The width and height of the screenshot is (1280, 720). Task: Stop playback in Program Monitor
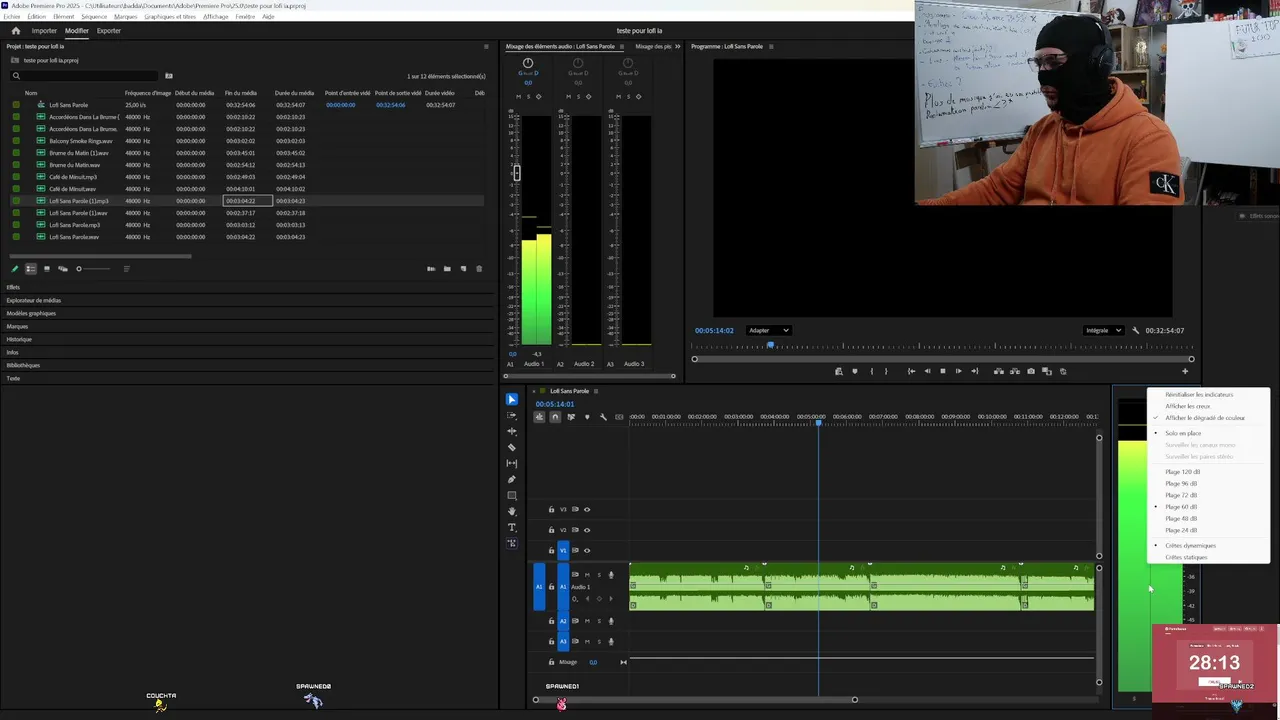point(942,371)
